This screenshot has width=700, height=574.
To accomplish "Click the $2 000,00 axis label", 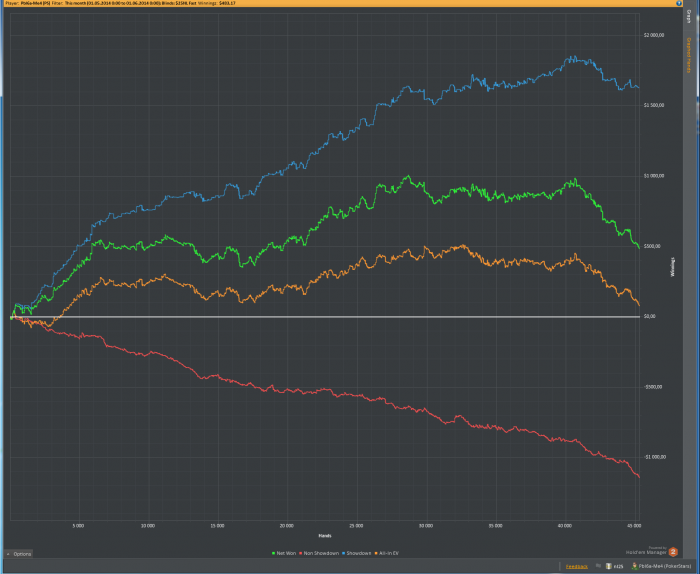I will [x=654, y=35].
